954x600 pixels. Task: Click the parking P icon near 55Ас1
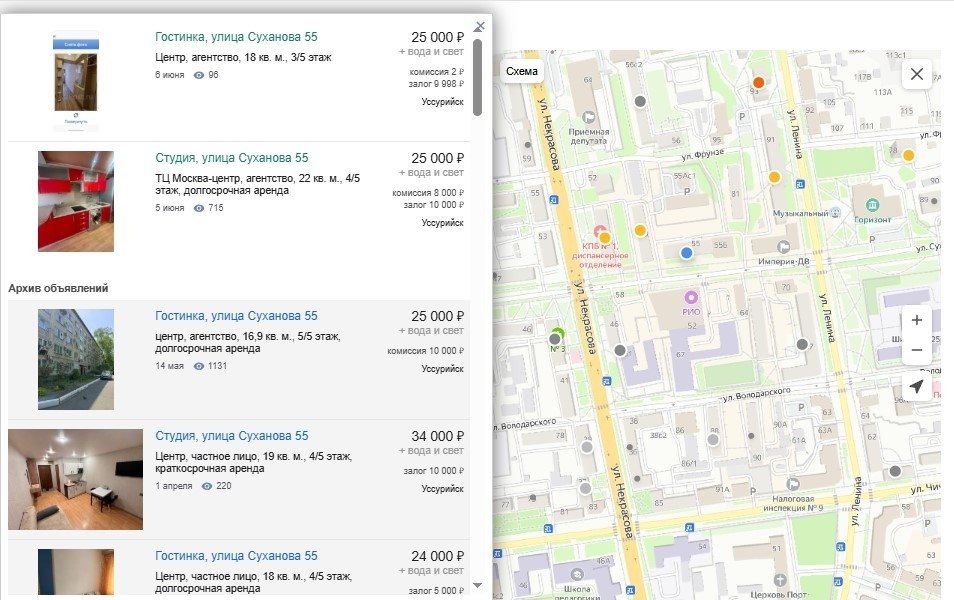tap(687, 191)
